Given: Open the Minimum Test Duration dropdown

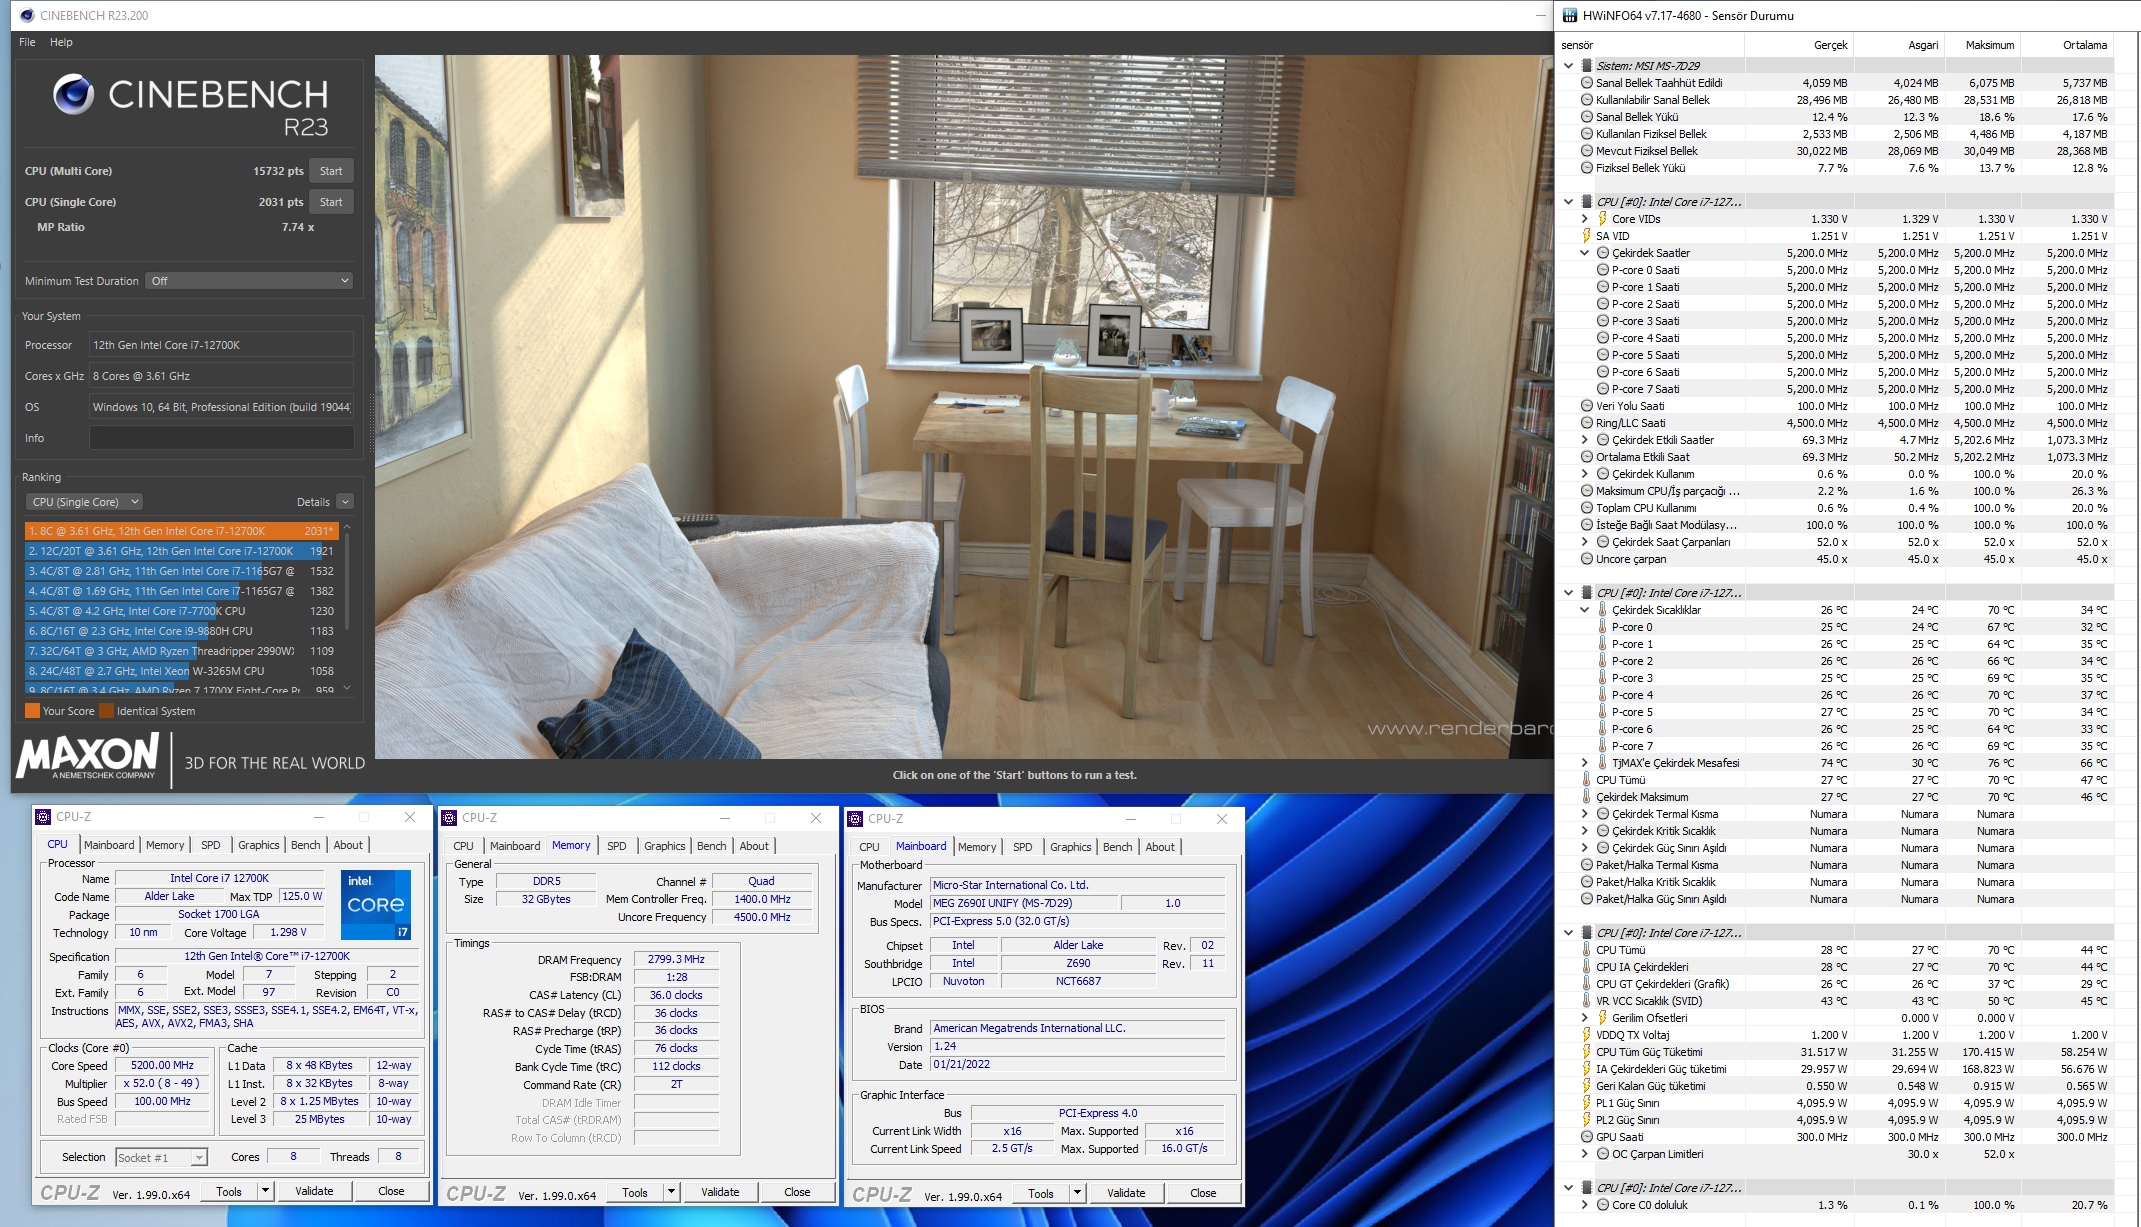Looking at the screenshot, I should pos(249,281).
